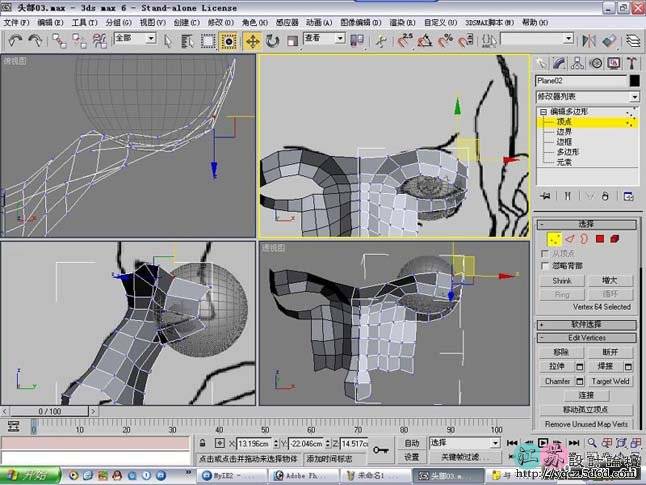Viewport: 646px width, 485px height.
Task: Open Select by Name list icon
Action: (x=187, y=41)
